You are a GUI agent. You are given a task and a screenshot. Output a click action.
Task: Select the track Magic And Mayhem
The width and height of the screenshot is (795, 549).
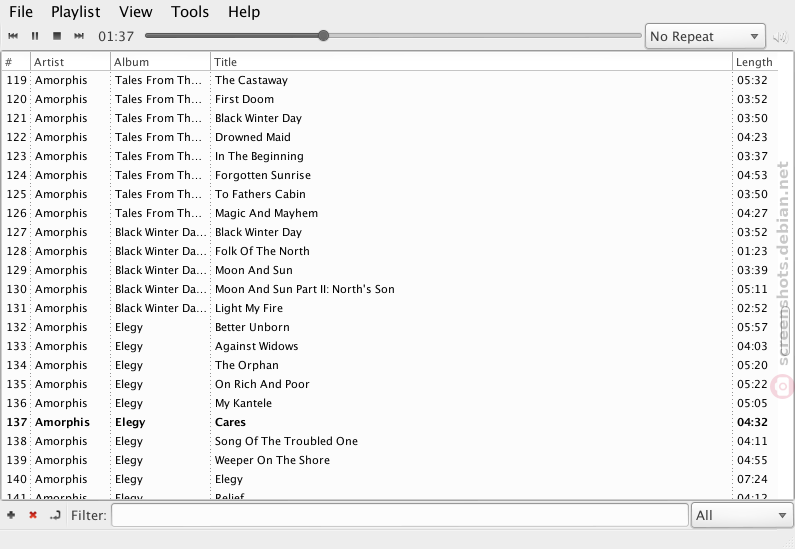[389, 213]
